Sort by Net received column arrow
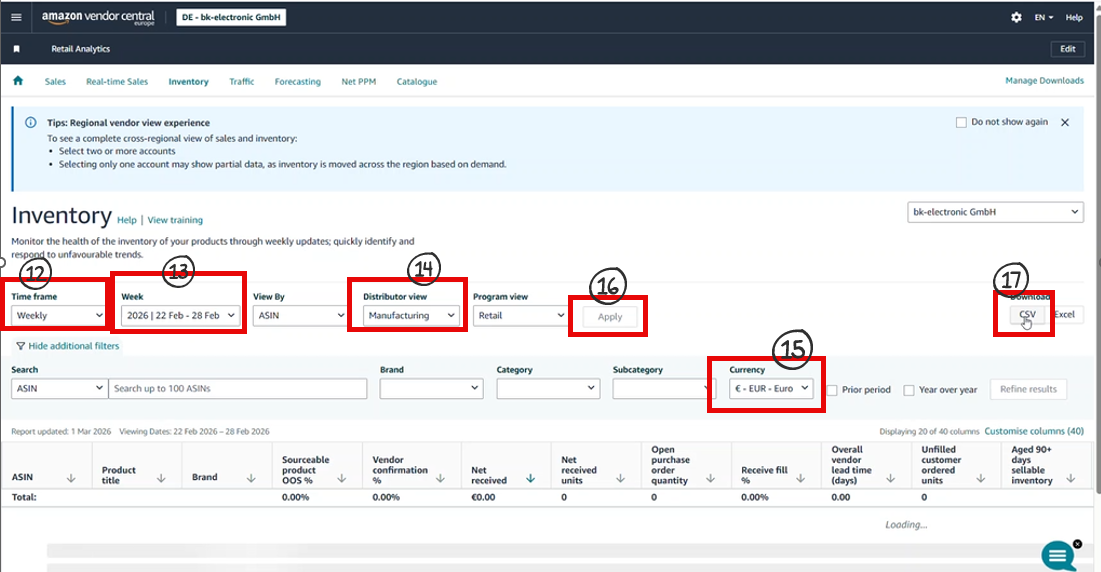 click(x=529, y=479)
